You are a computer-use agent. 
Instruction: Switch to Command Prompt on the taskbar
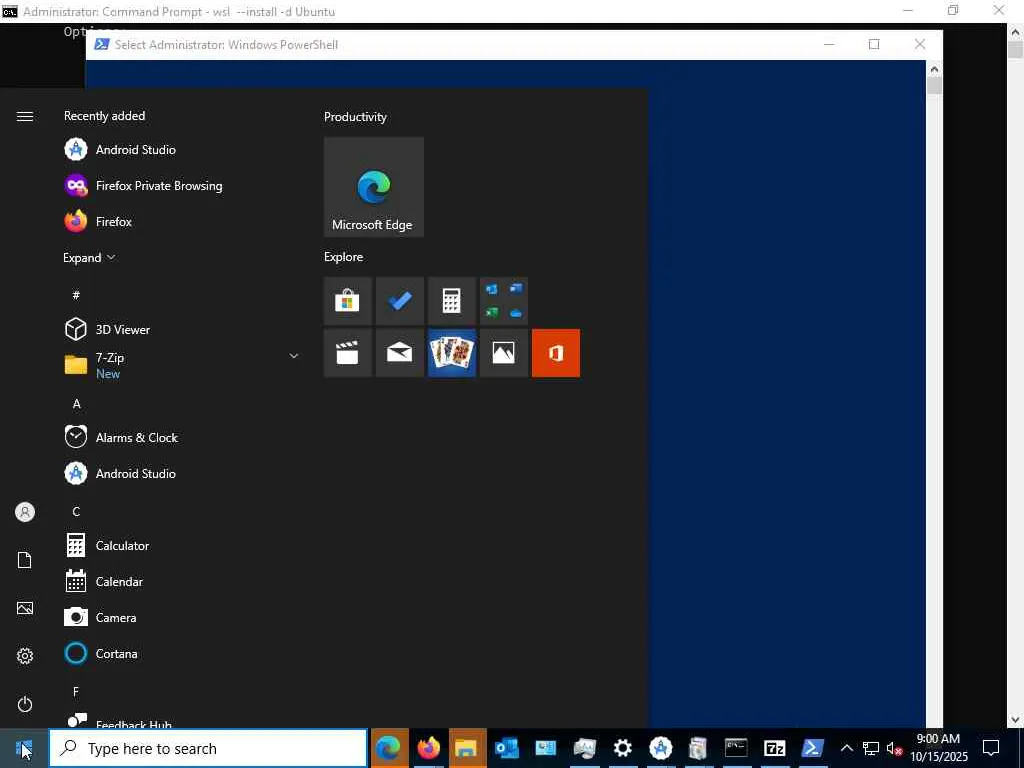coord(736,748)
